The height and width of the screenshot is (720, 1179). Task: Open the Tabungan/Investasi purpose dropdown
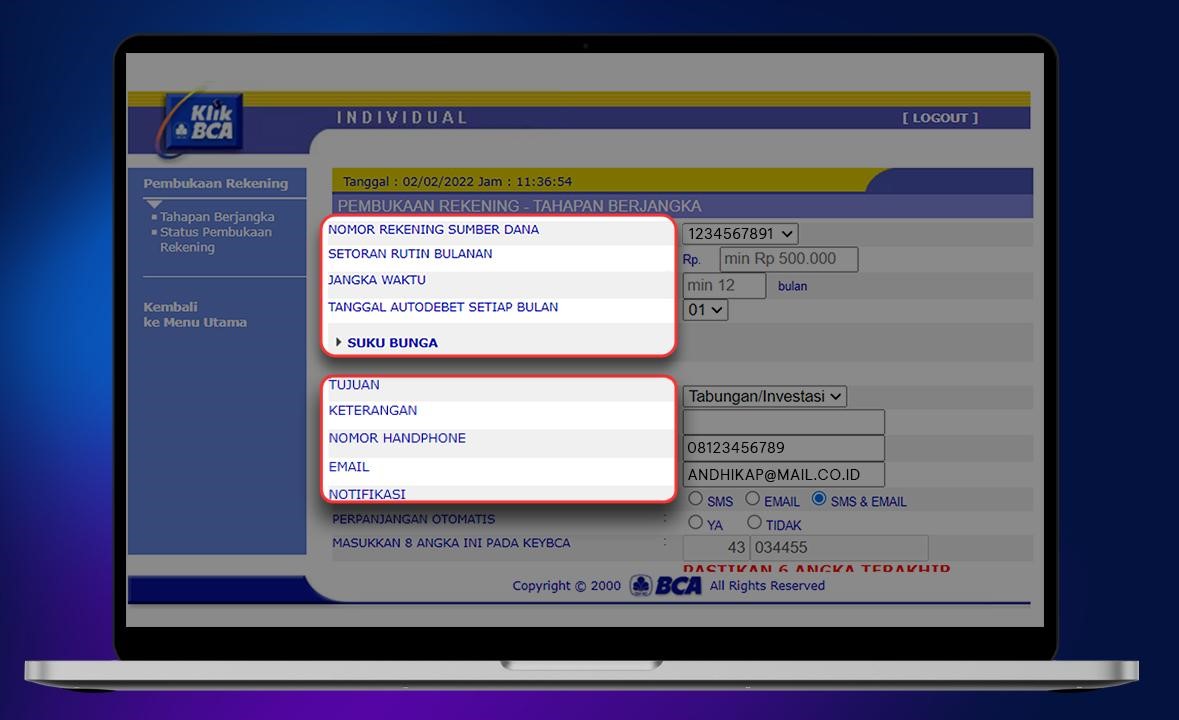(x=764, y=397)
